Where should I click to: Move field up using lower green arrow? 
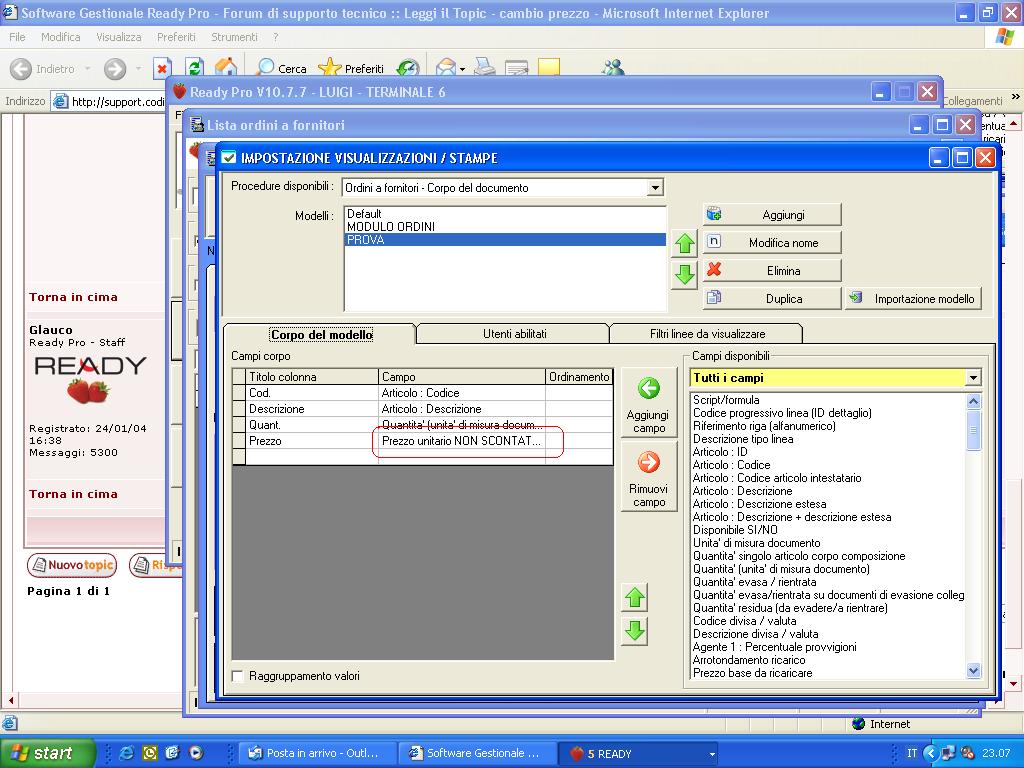[635, 598]
